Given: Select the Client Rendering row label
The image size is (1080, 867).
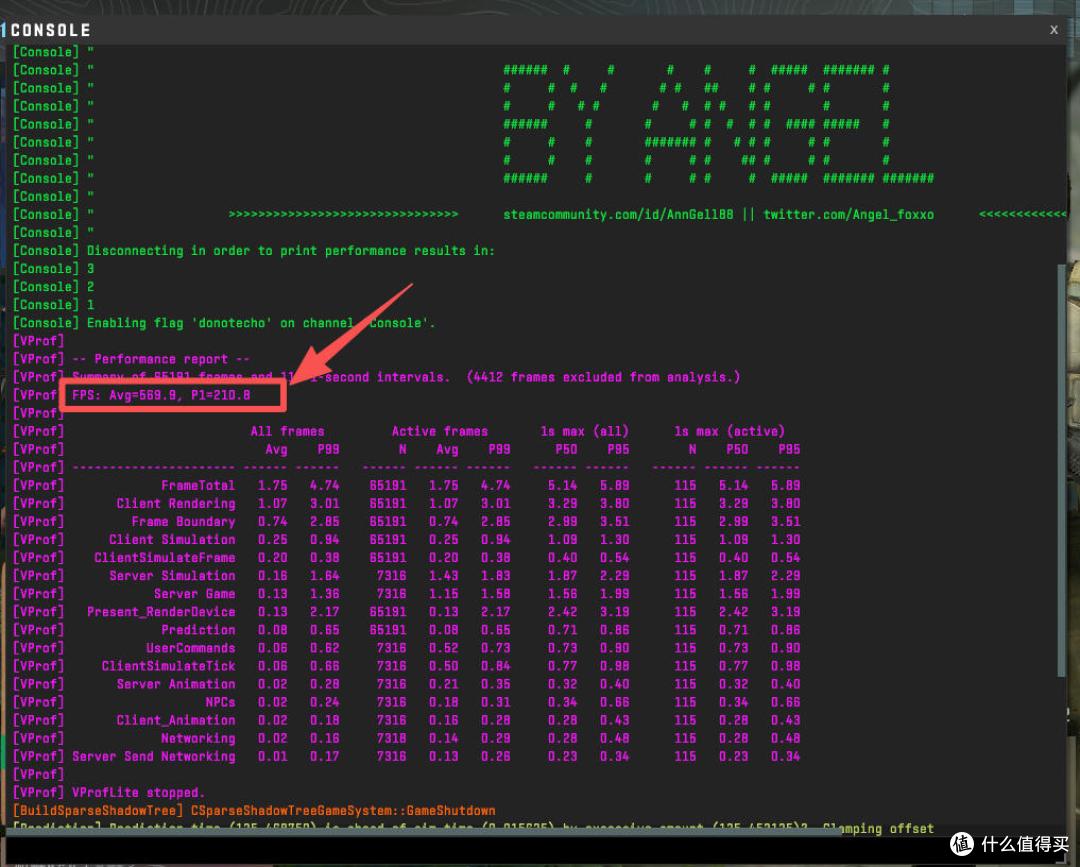Looking at the screenshot, I should click(176, 503).
